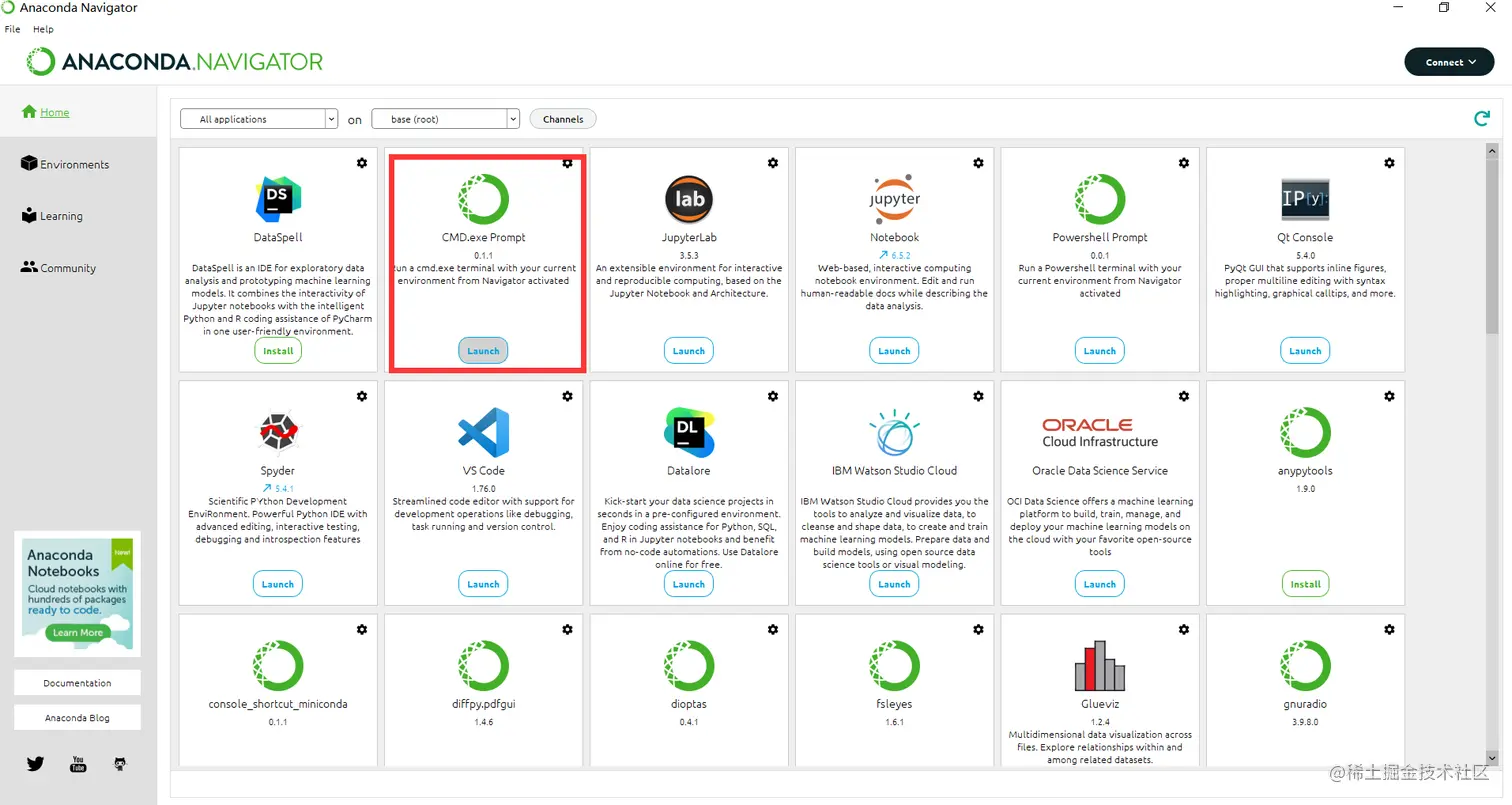Screen dimensions: 1512x805
Task: Launch Qt Console
Action: click(x=1305, y=351)
